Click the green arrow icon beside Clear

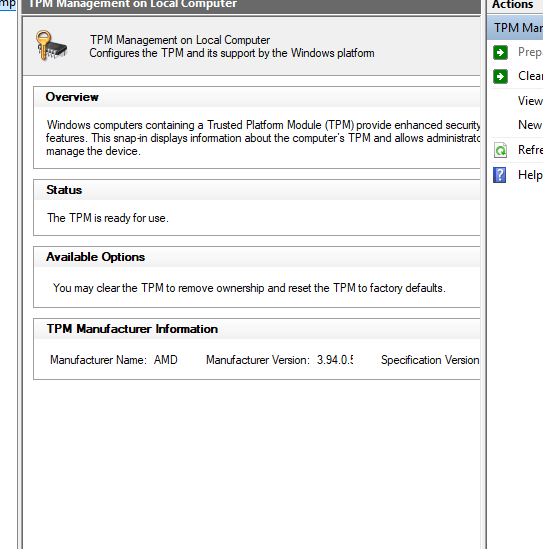tap(500, 76)
